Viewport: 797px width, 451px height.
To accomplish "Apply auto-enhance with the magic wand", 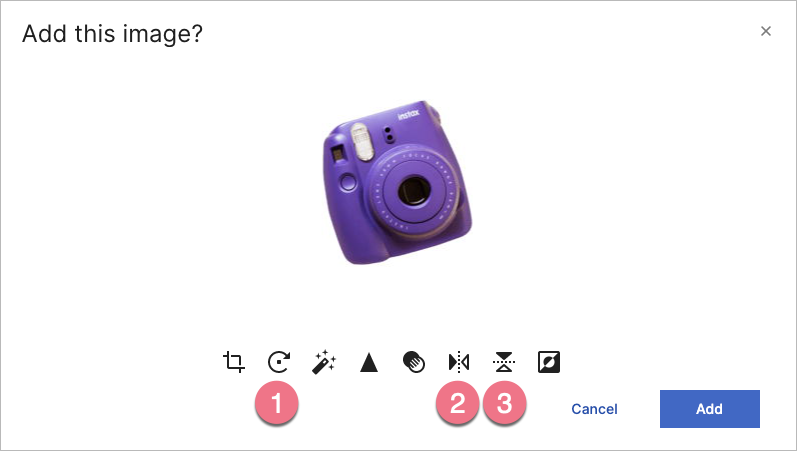I will pyautogui.click(x=324, y=362).
